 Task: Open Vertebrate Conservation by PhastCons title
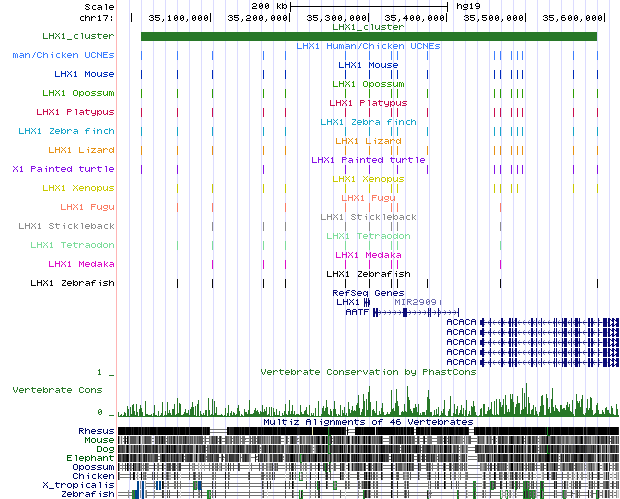[368, 371]
